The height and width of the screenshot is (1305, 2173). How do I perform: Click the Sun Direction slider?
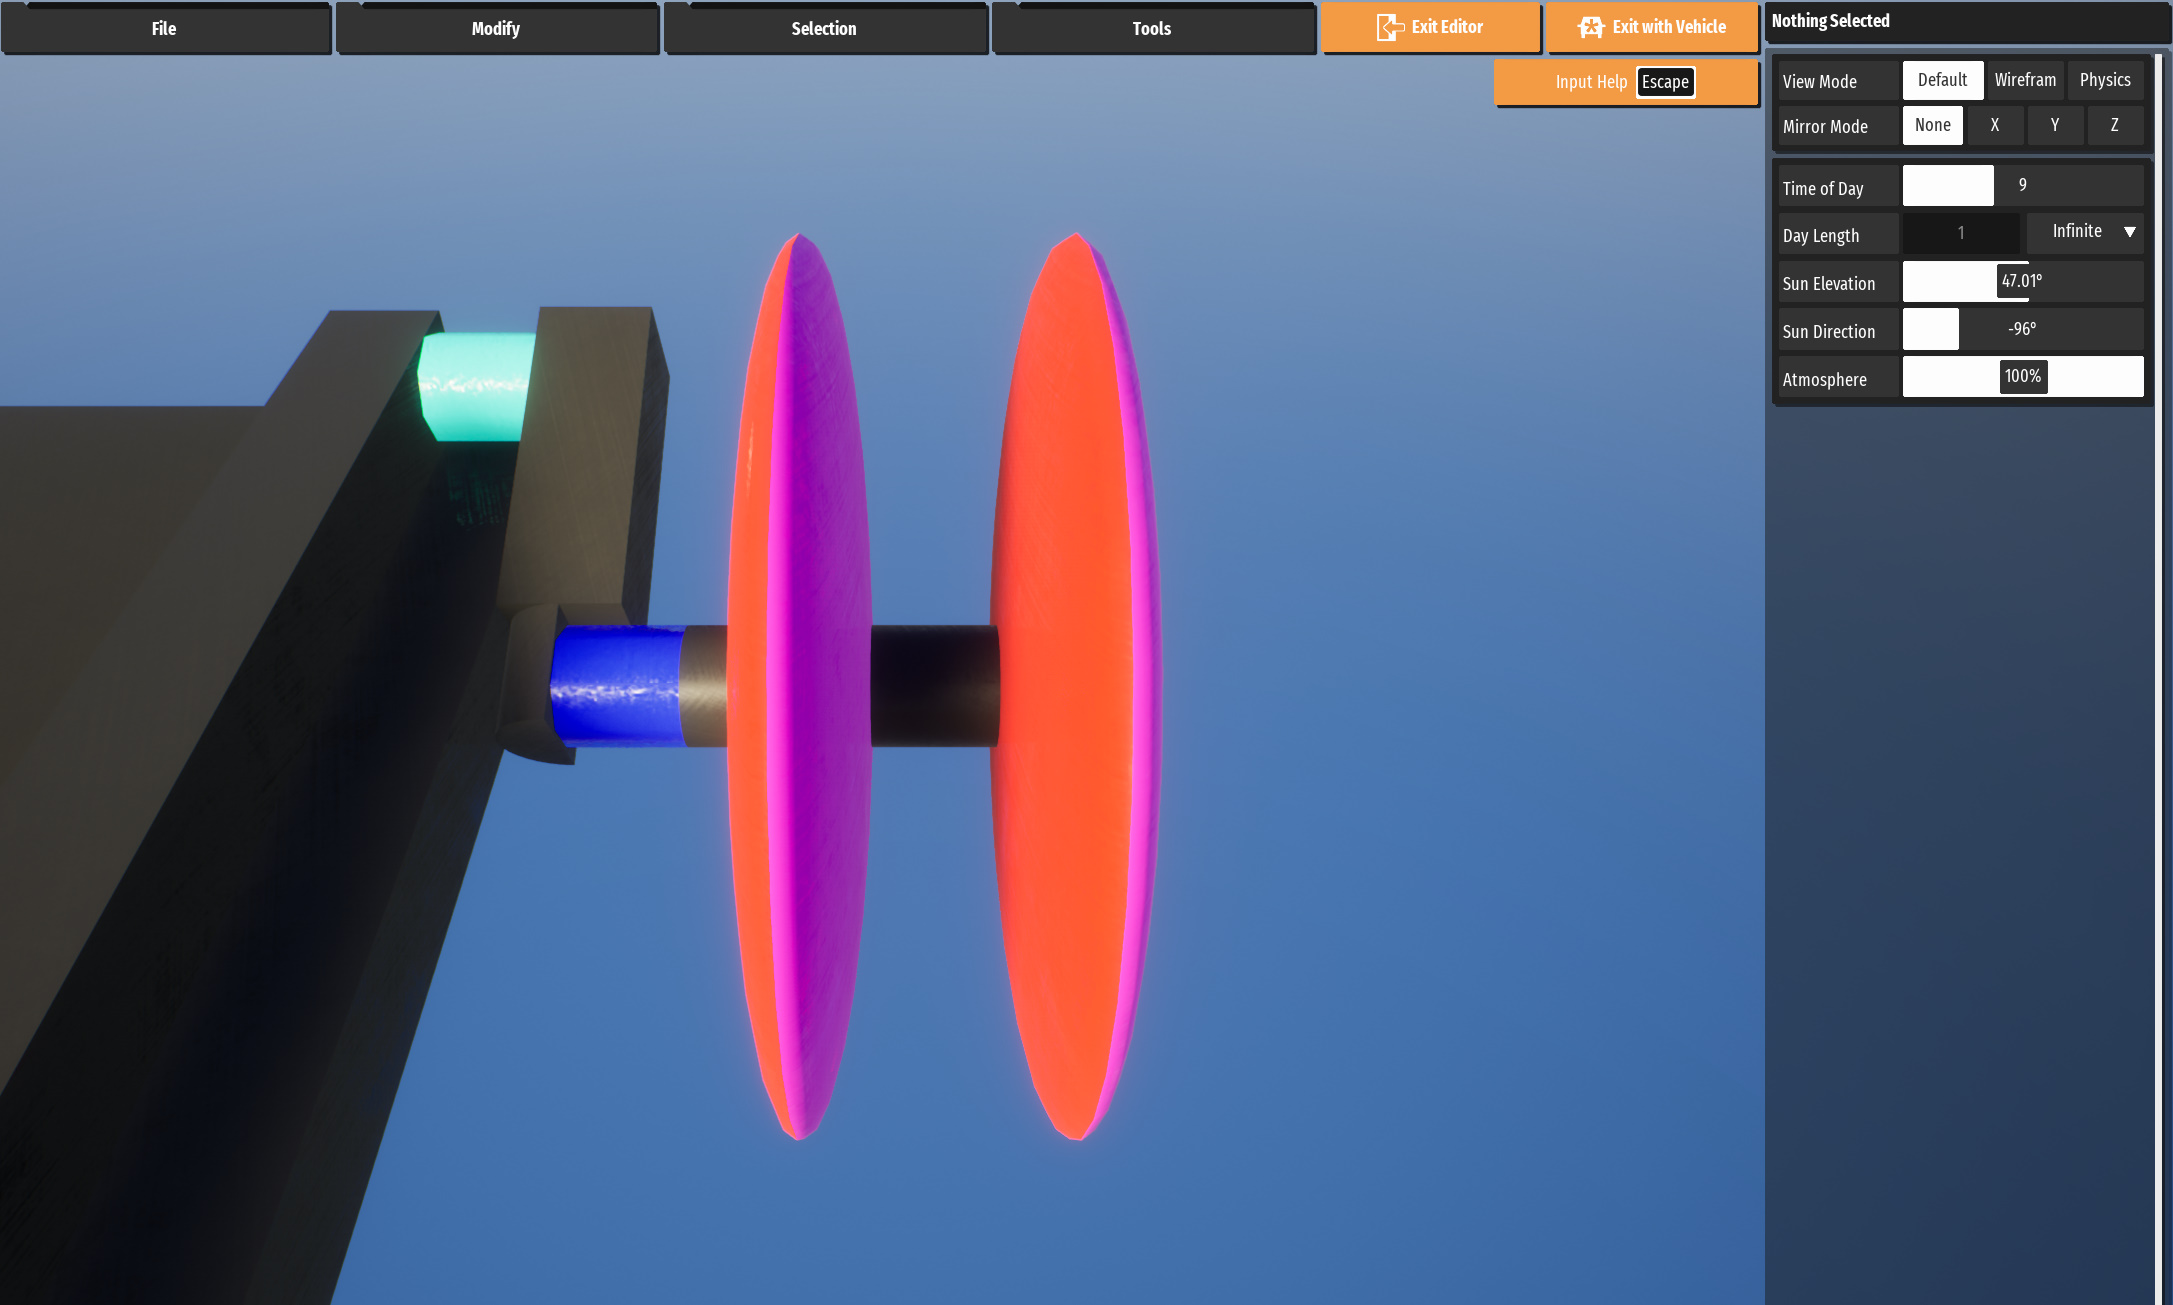coord(2022,329)
